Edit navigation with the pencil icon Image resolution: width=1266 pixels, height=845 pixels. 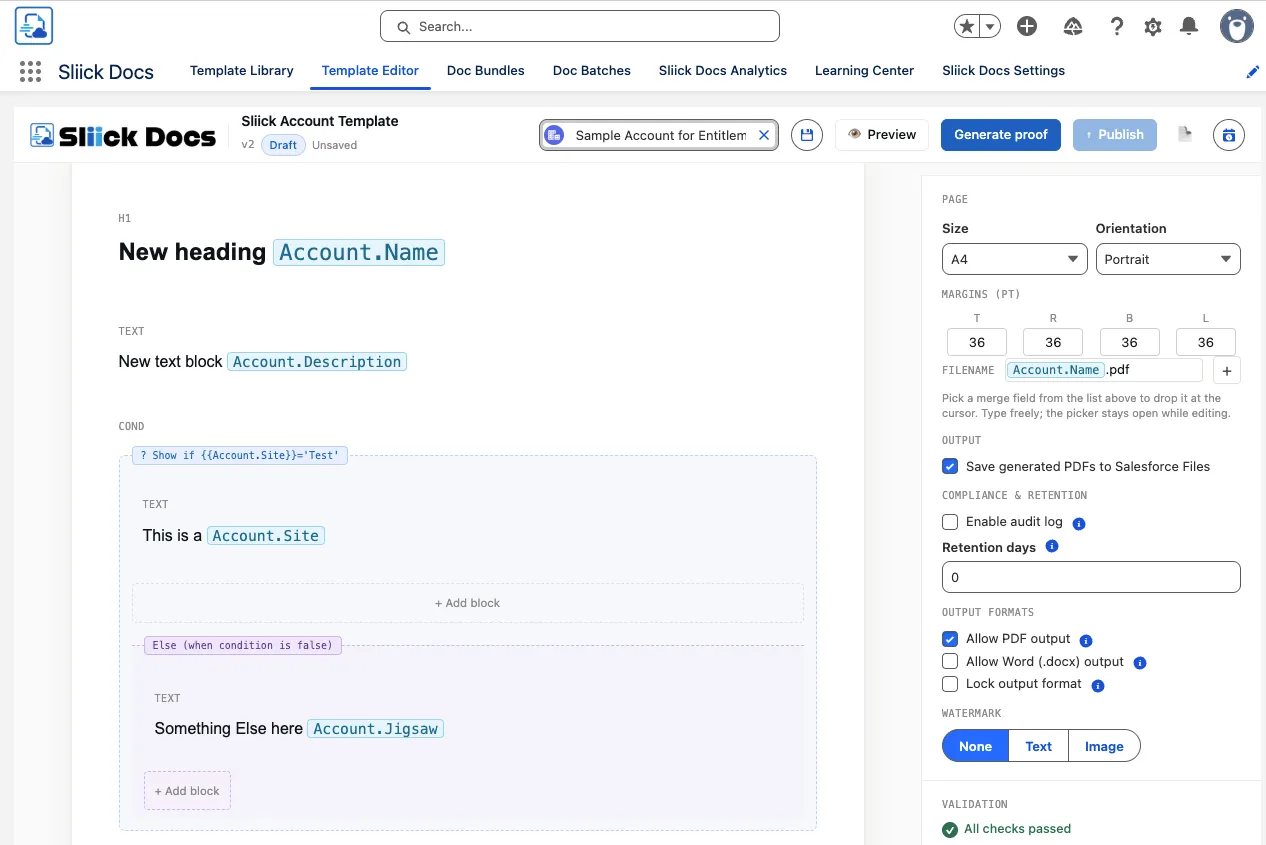point(1253,71)
